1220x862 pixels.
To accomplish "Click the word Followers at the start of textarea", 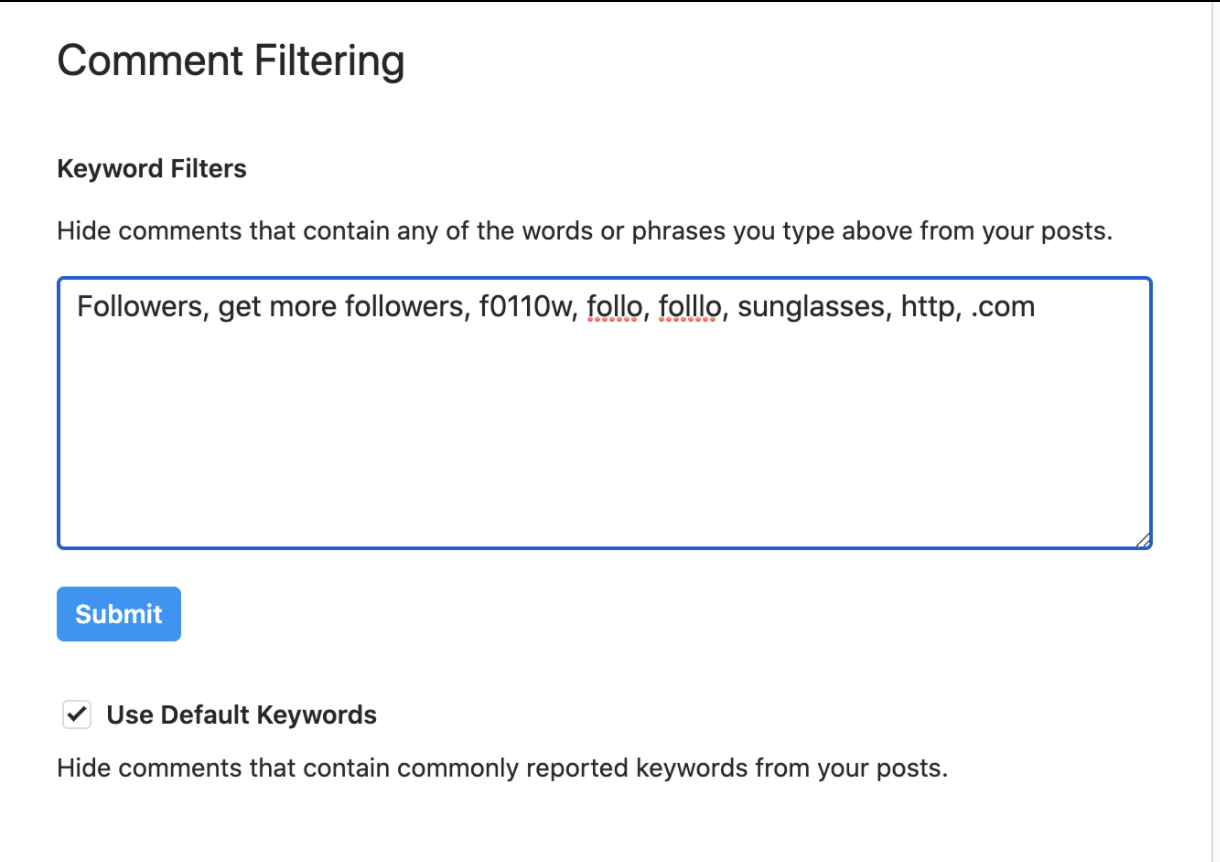I will click(x=140, y=307).
